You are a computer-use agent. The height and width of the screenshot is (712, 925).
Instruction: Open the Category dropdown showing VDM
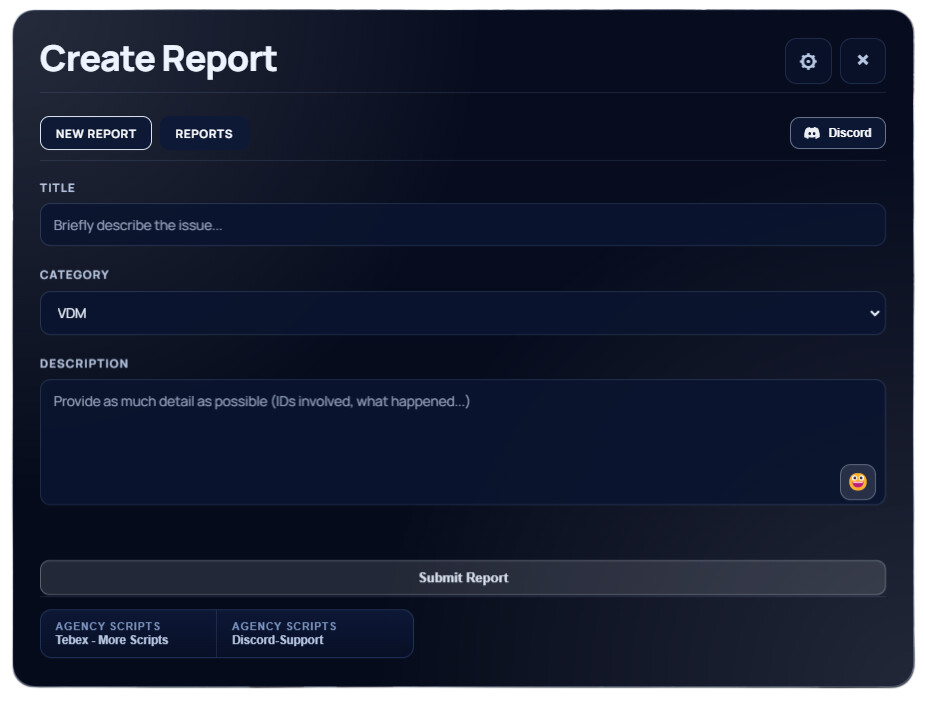[x=462, y=313]
